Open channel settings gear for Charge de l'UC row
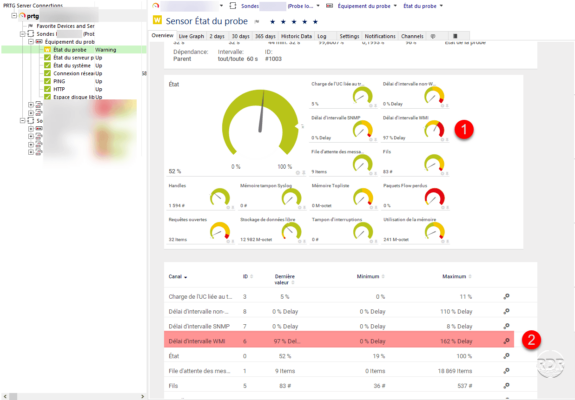The width and height of the screenshot is (575, 400). click(x=506, y=296)
